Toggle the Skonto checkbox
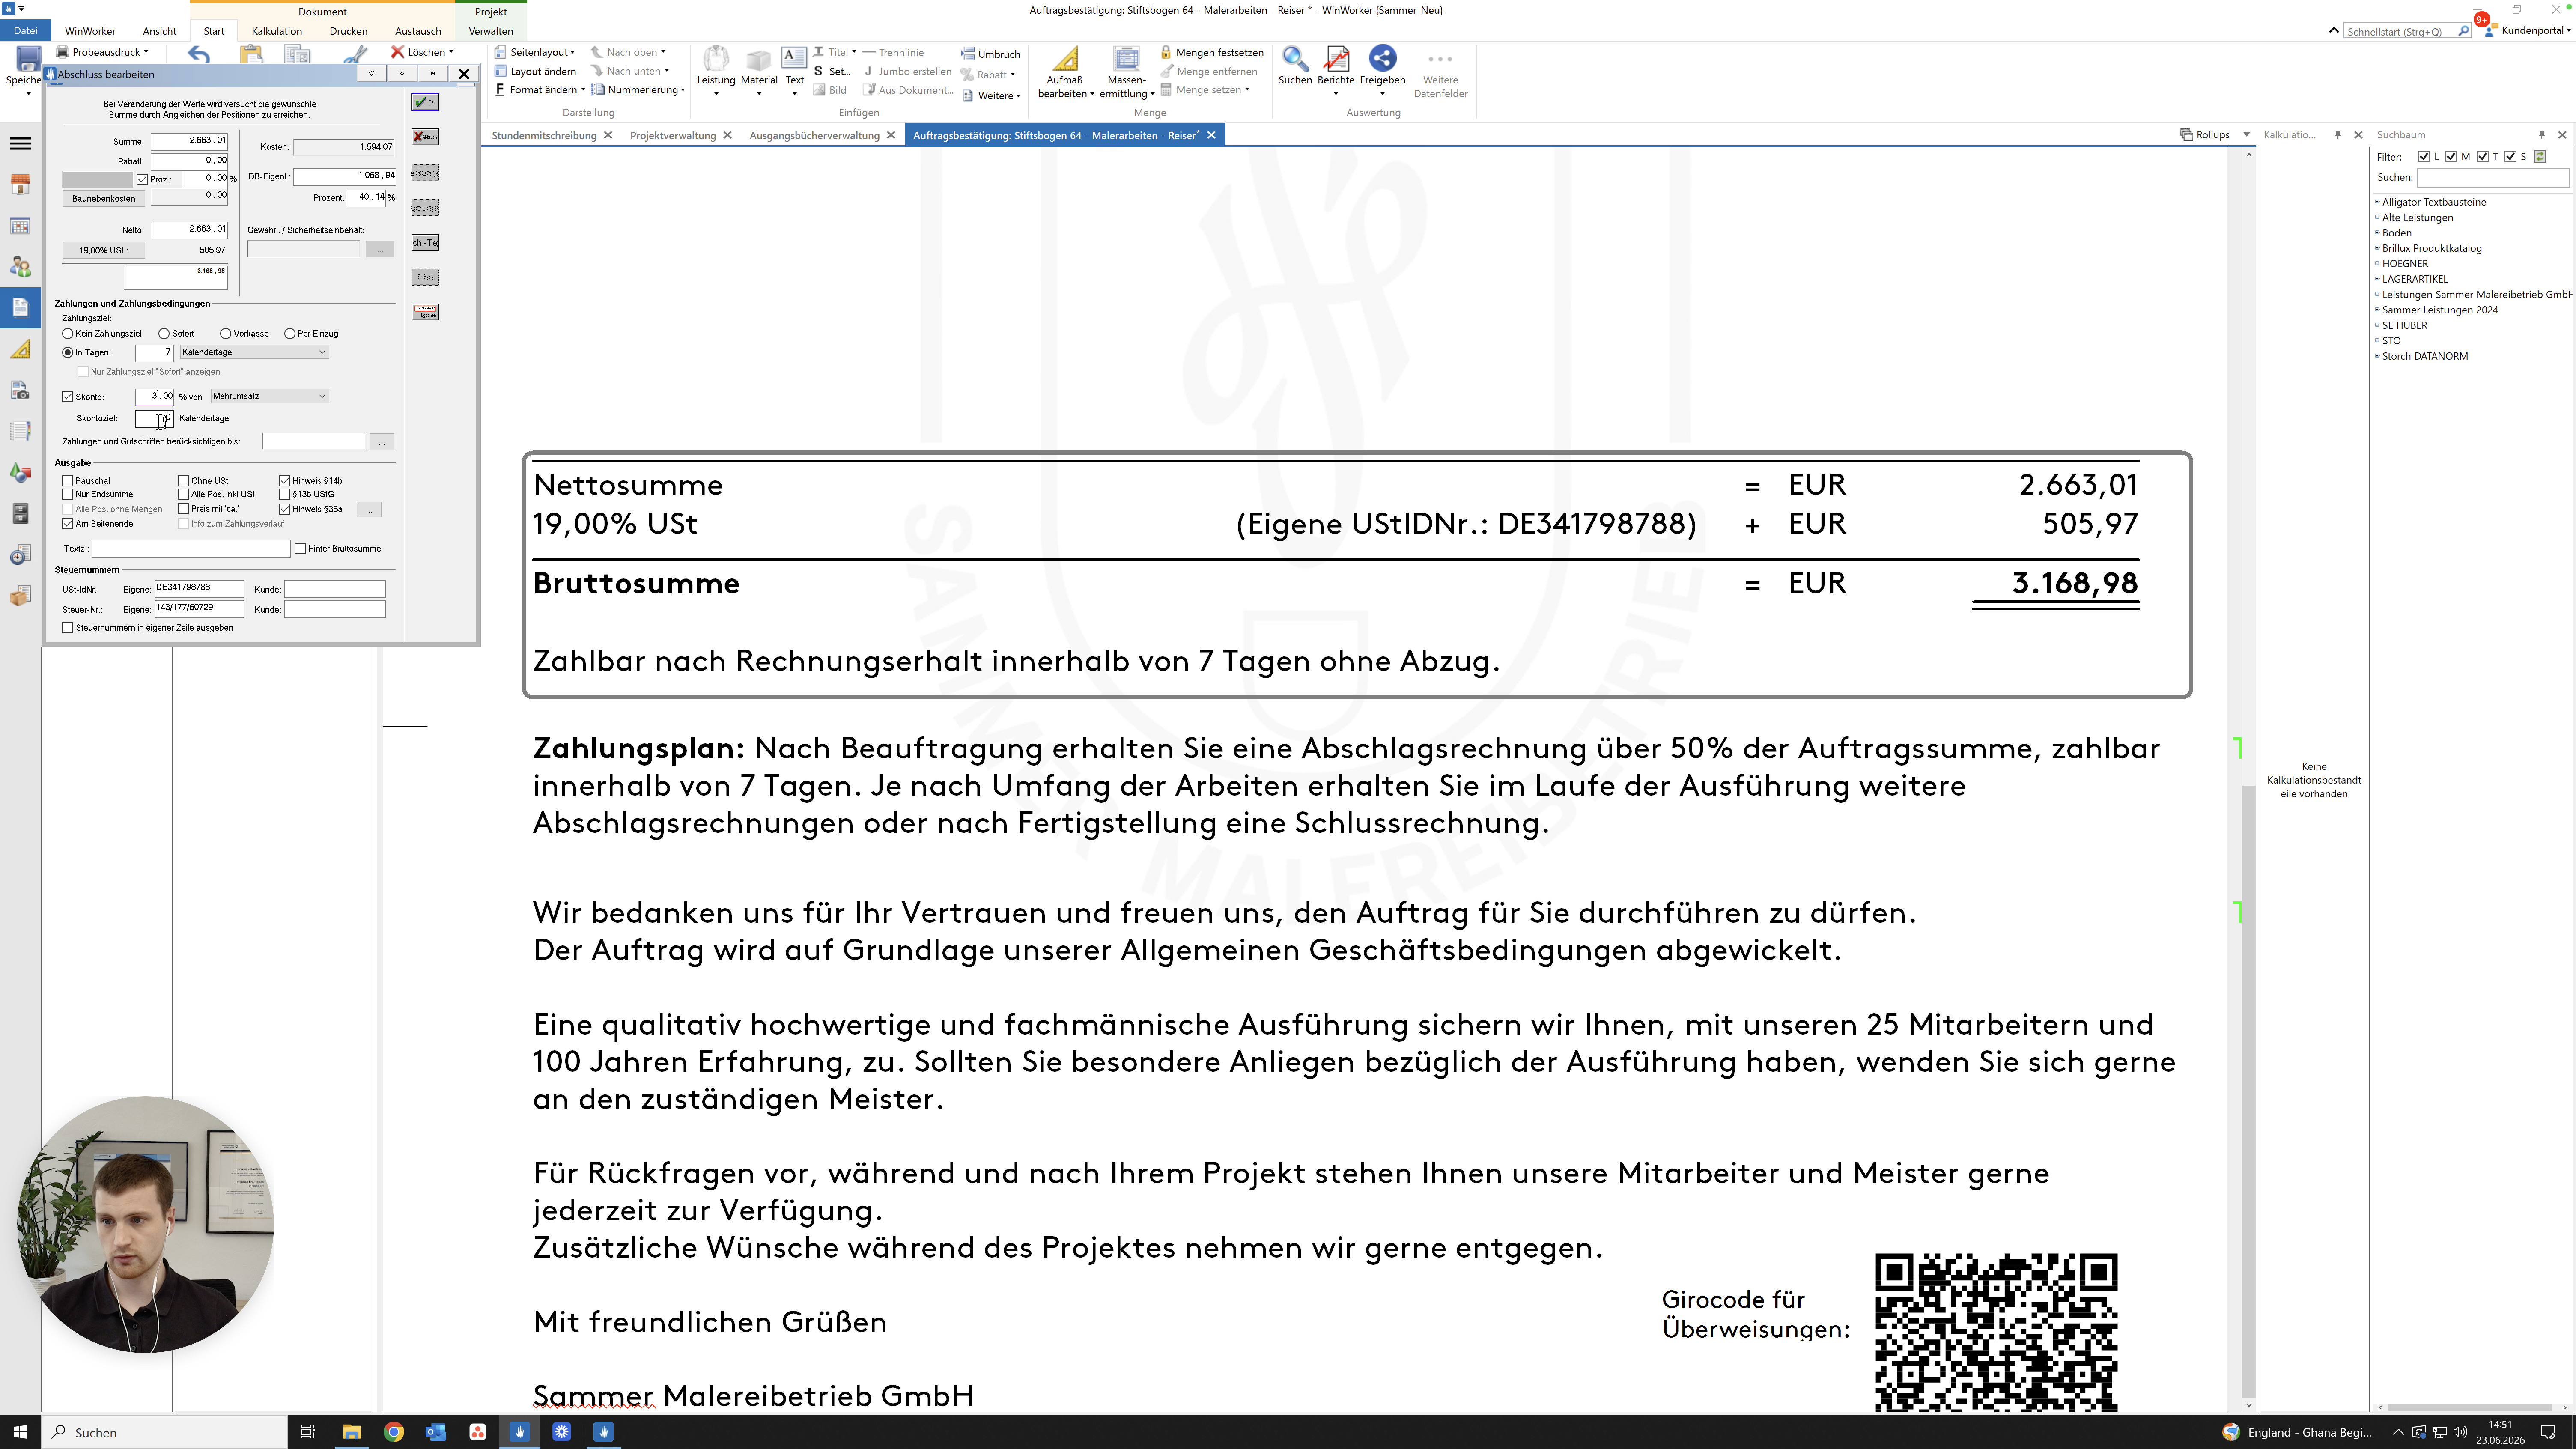This screenshot has width=2576, height=1449. [68, 397]
